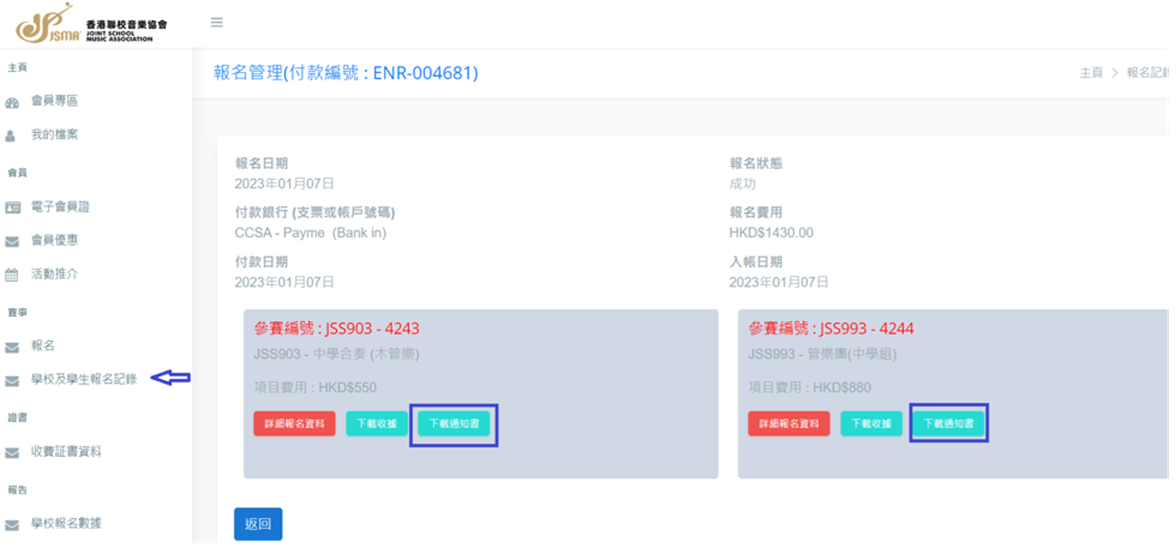This screenshot has height=554, width=1176.
Task: Click the 主頁 breadcrumb link
Action: (1091, 73)
